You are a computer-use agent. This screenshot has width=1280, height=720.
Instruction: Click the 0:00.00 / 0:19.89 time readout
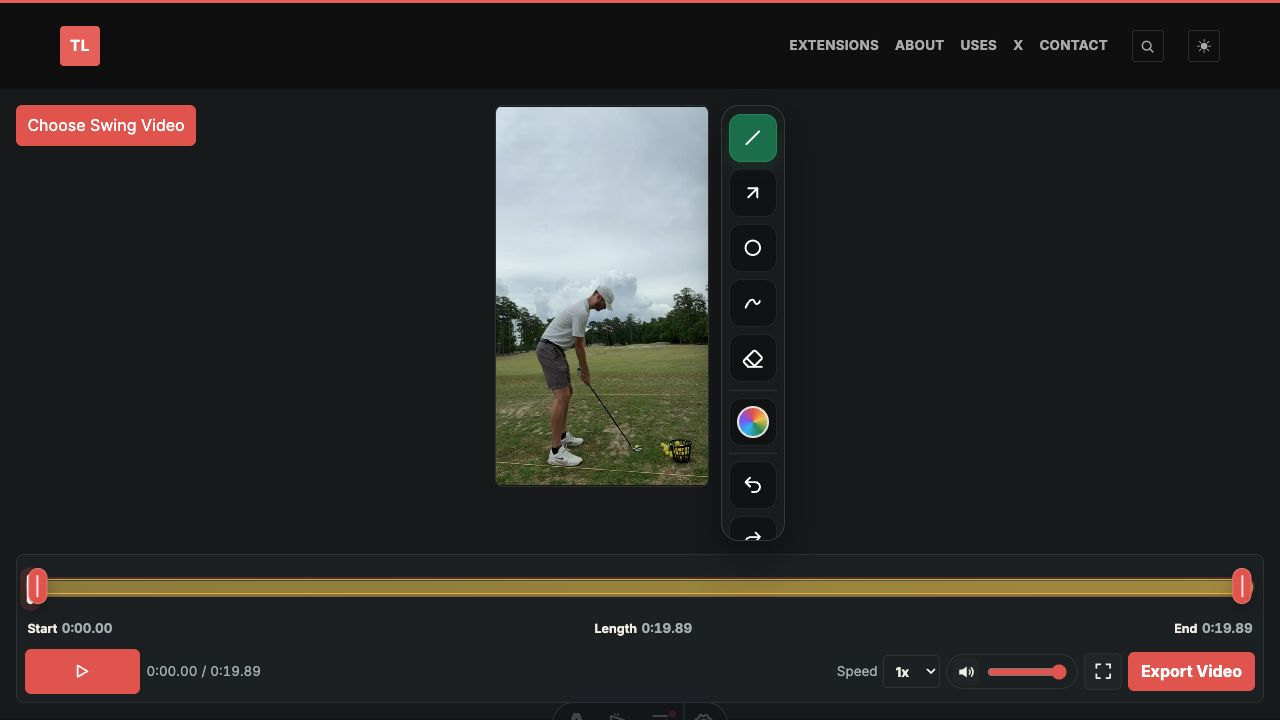204,671
